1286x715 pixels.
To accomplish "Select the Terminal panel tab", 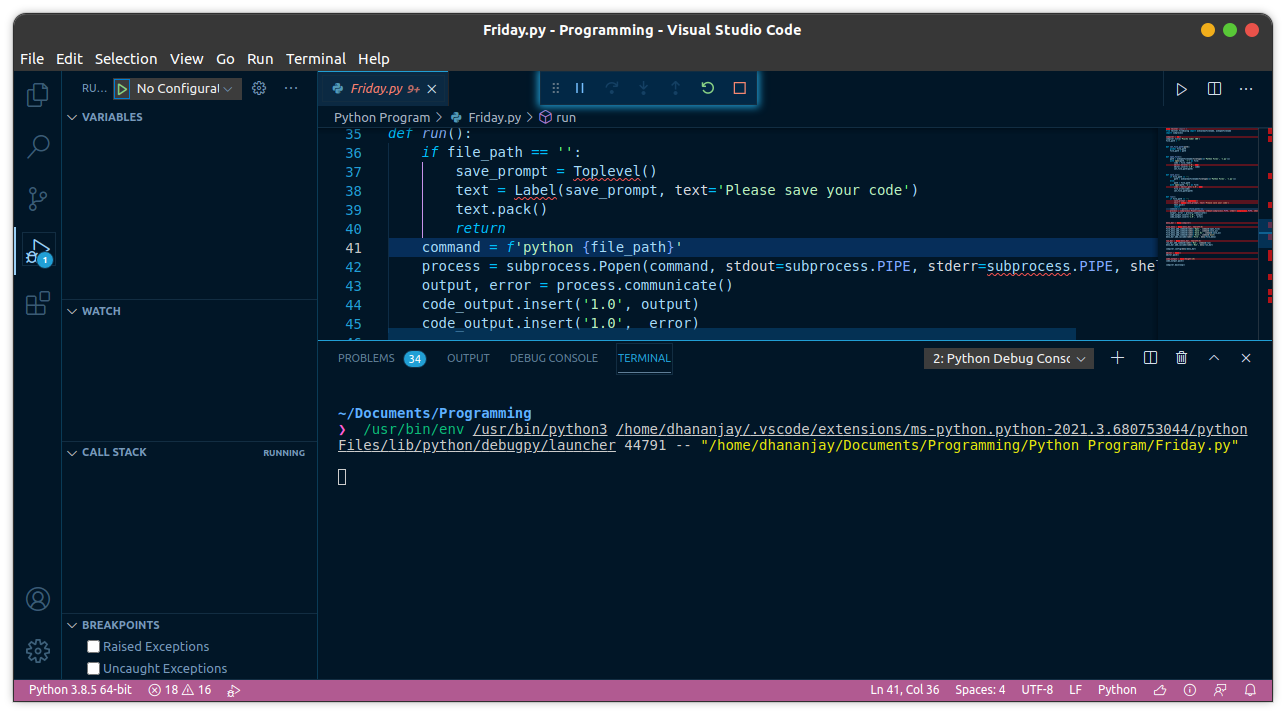I will pyautogui.click(x=644, y=358).
